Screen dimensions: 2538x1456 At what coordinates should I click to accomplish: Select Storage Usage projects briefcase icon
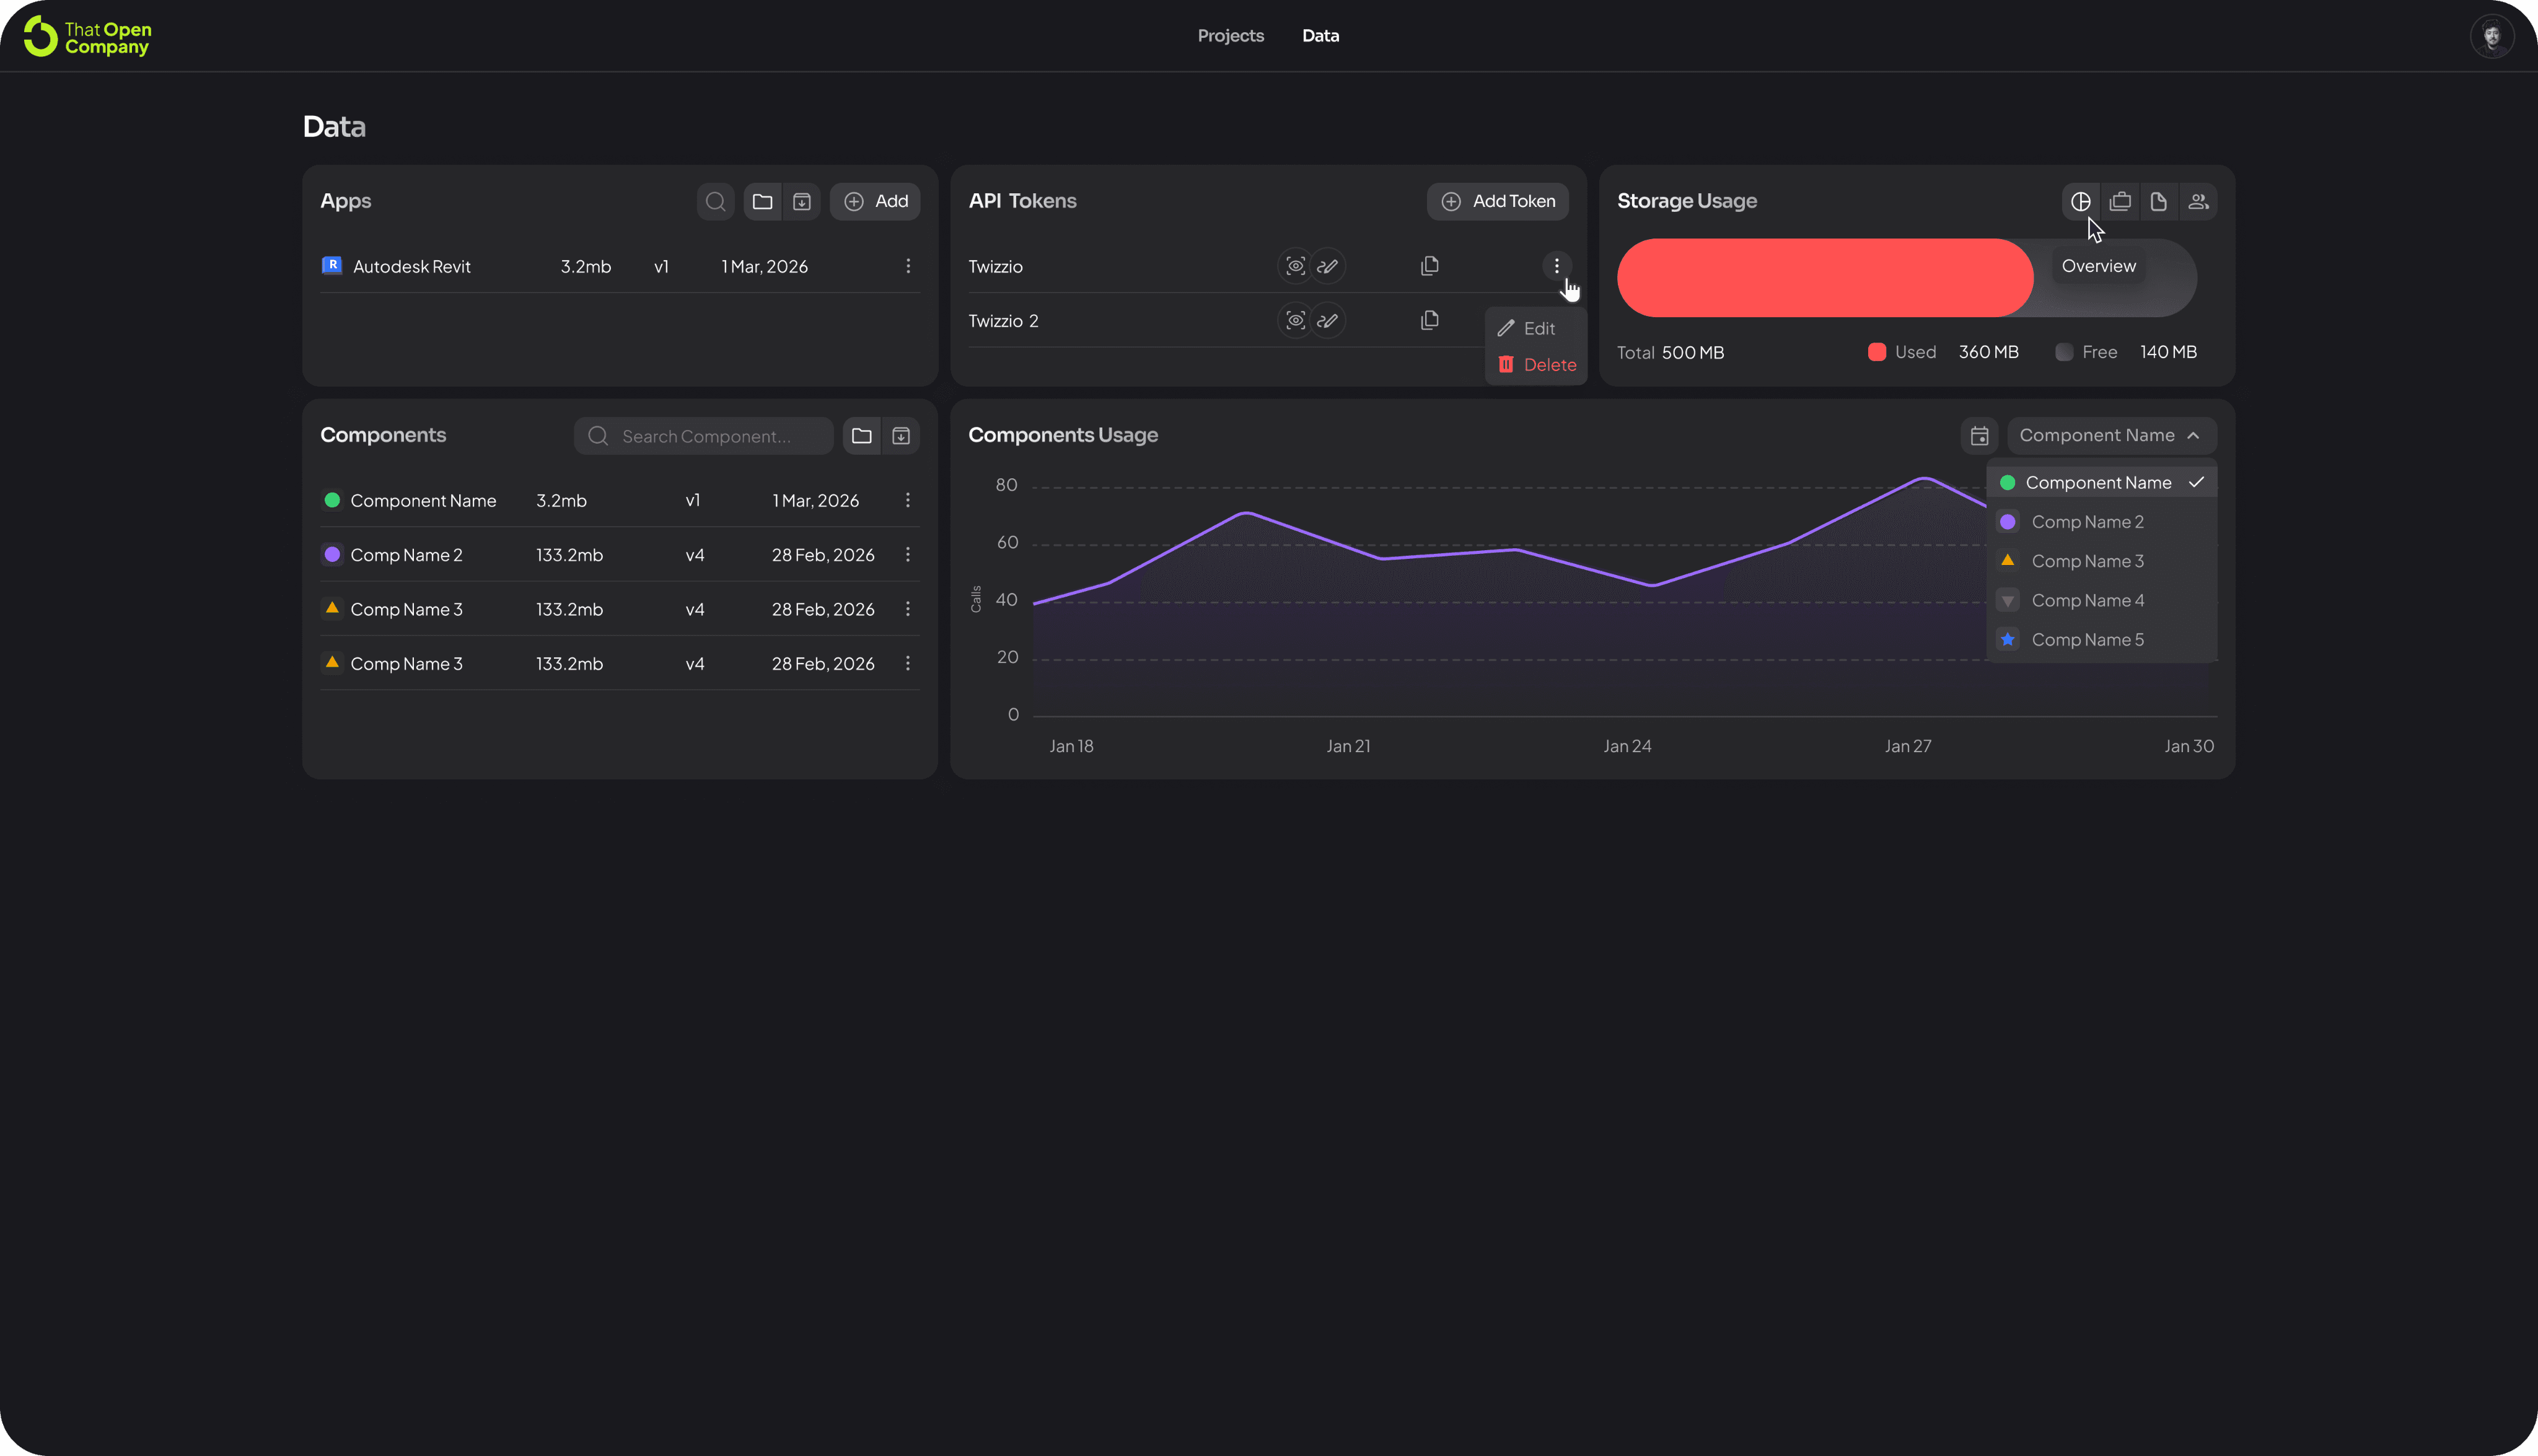coord(2120,202)
